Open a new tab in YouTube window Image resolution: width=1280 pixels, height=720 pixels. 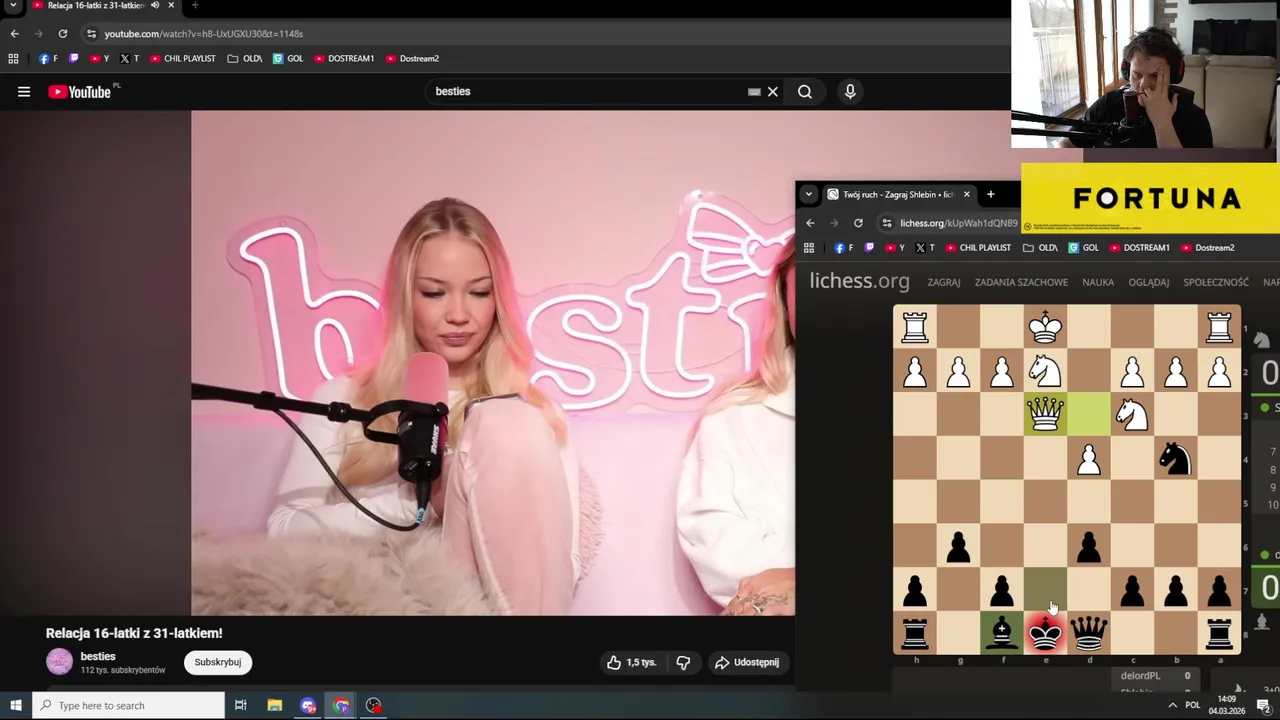pyautogui.click(x=195, y=5)
